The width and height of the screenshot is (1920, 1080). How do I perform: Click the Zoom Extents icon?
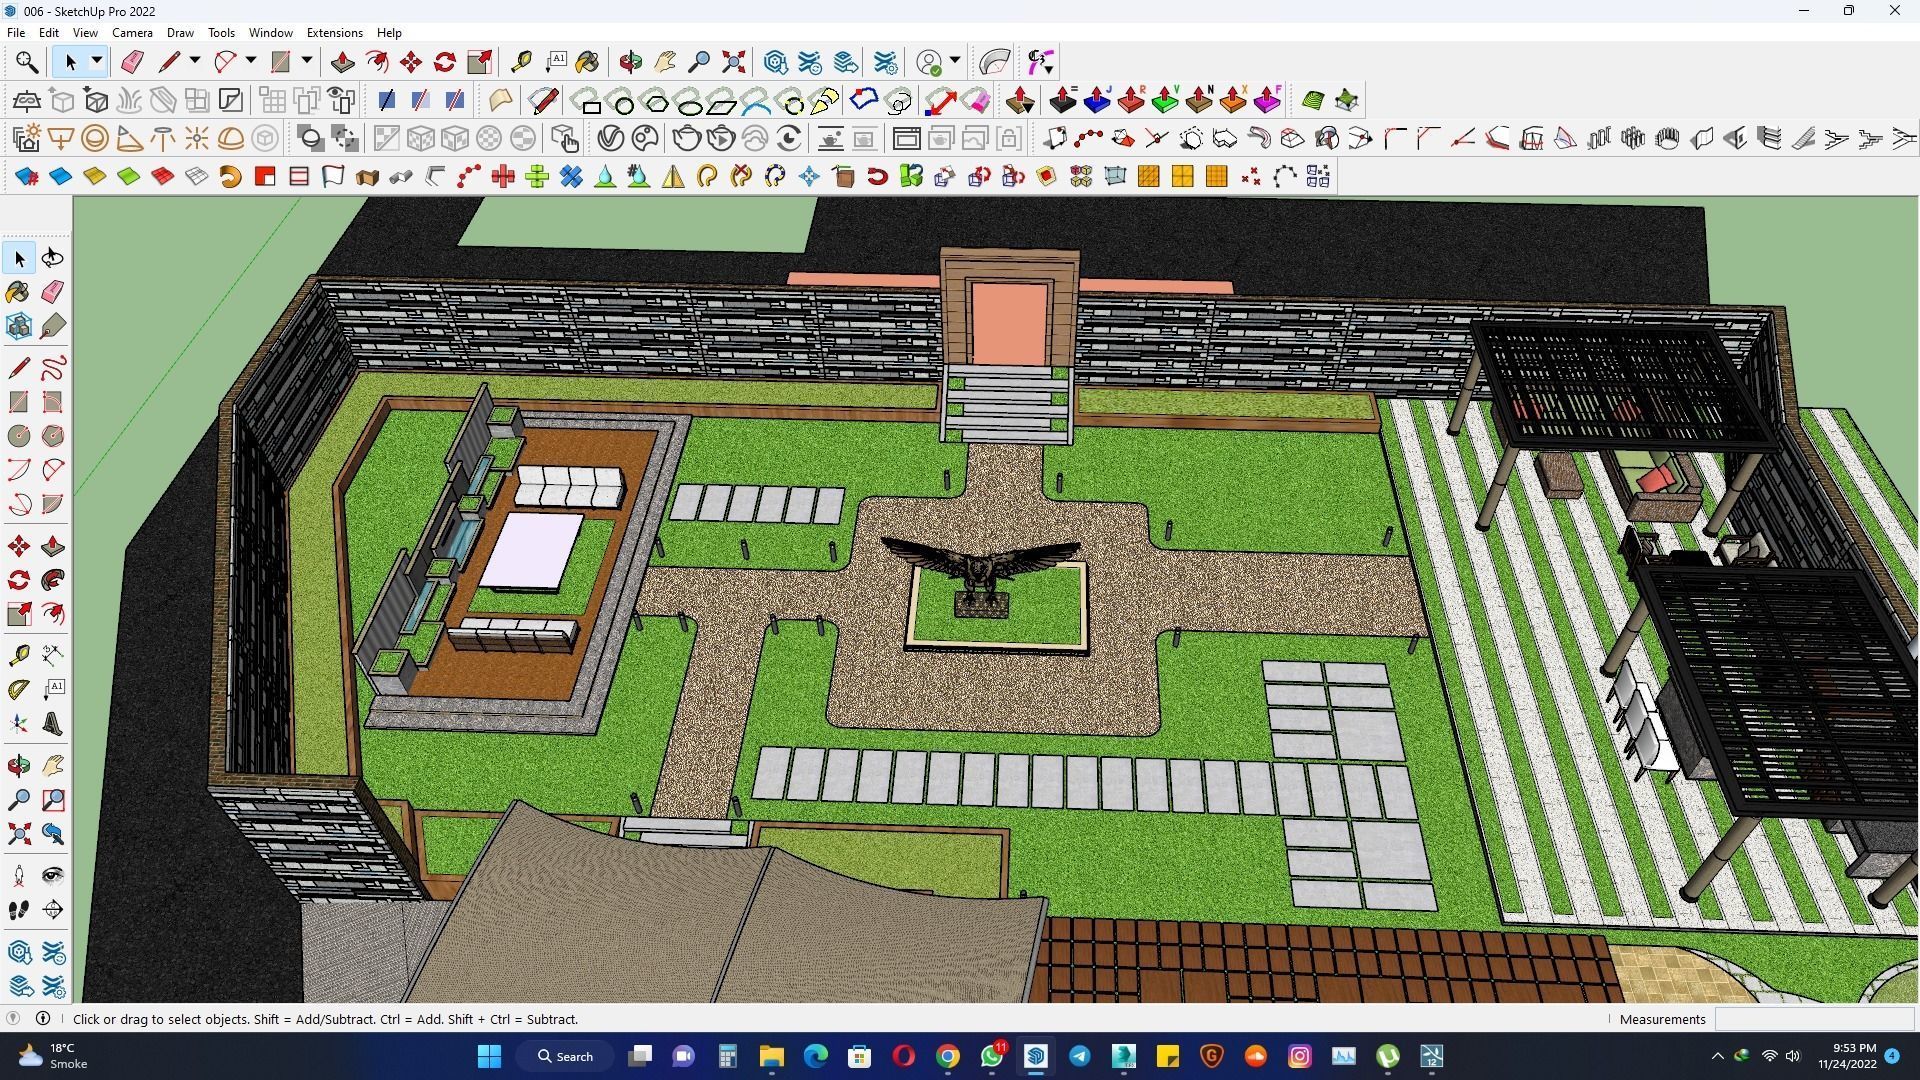click(x=733, y=62)
